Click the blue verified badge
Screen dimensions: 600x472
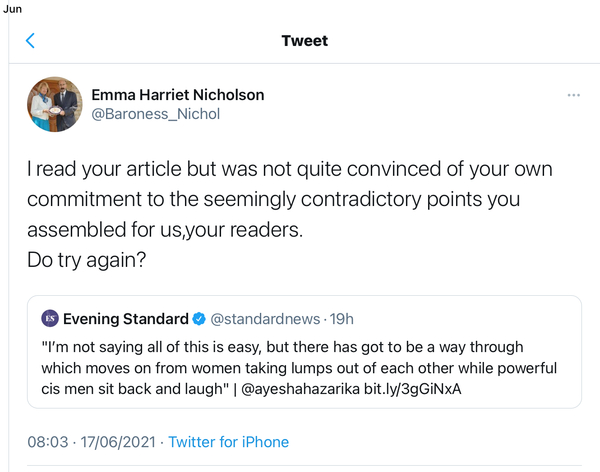click(199, 319)
